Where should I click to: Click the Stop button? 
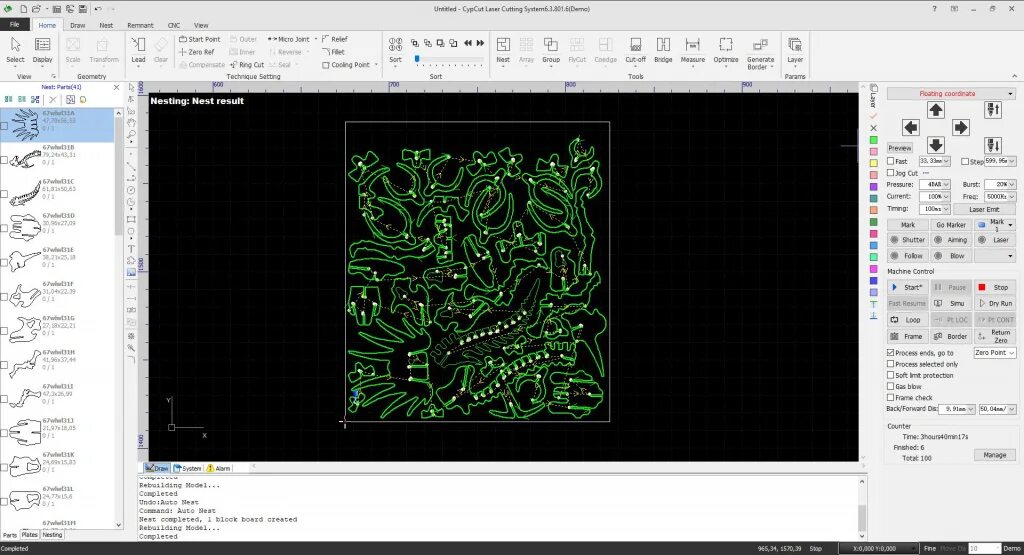coord(995,287)
